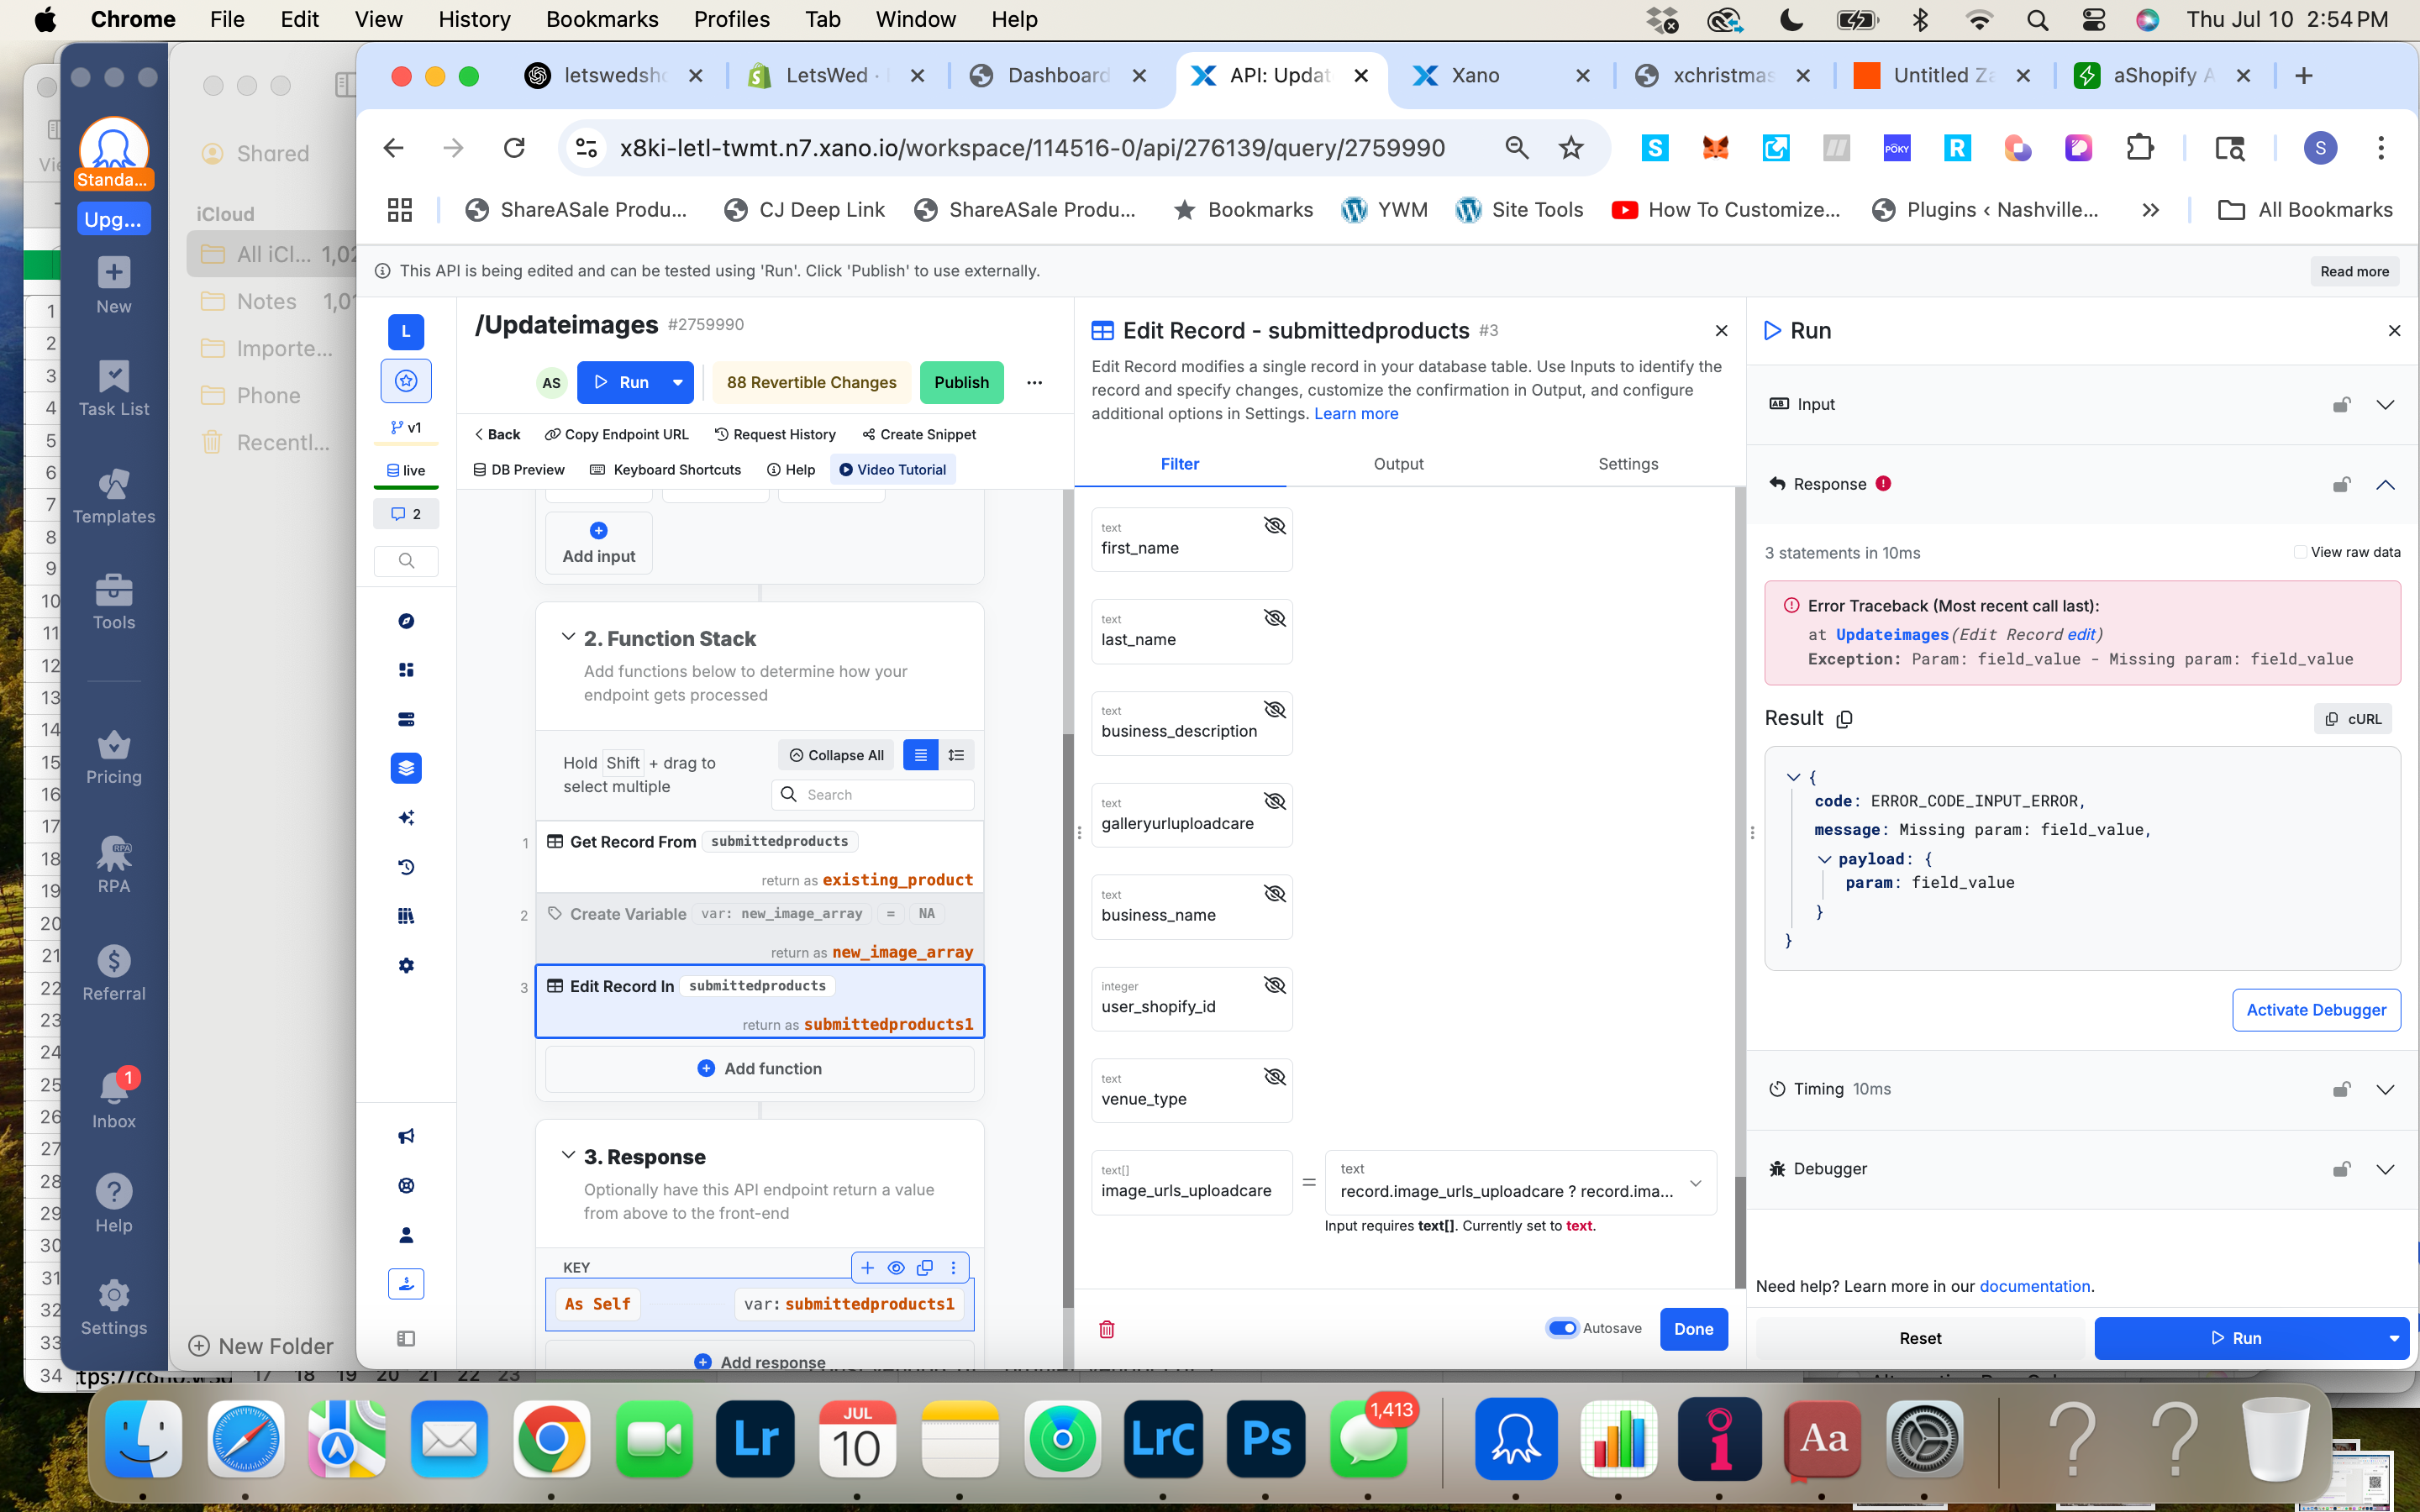Click the green Publish button
2420x1512 pixels.
[x=960, y=382]
